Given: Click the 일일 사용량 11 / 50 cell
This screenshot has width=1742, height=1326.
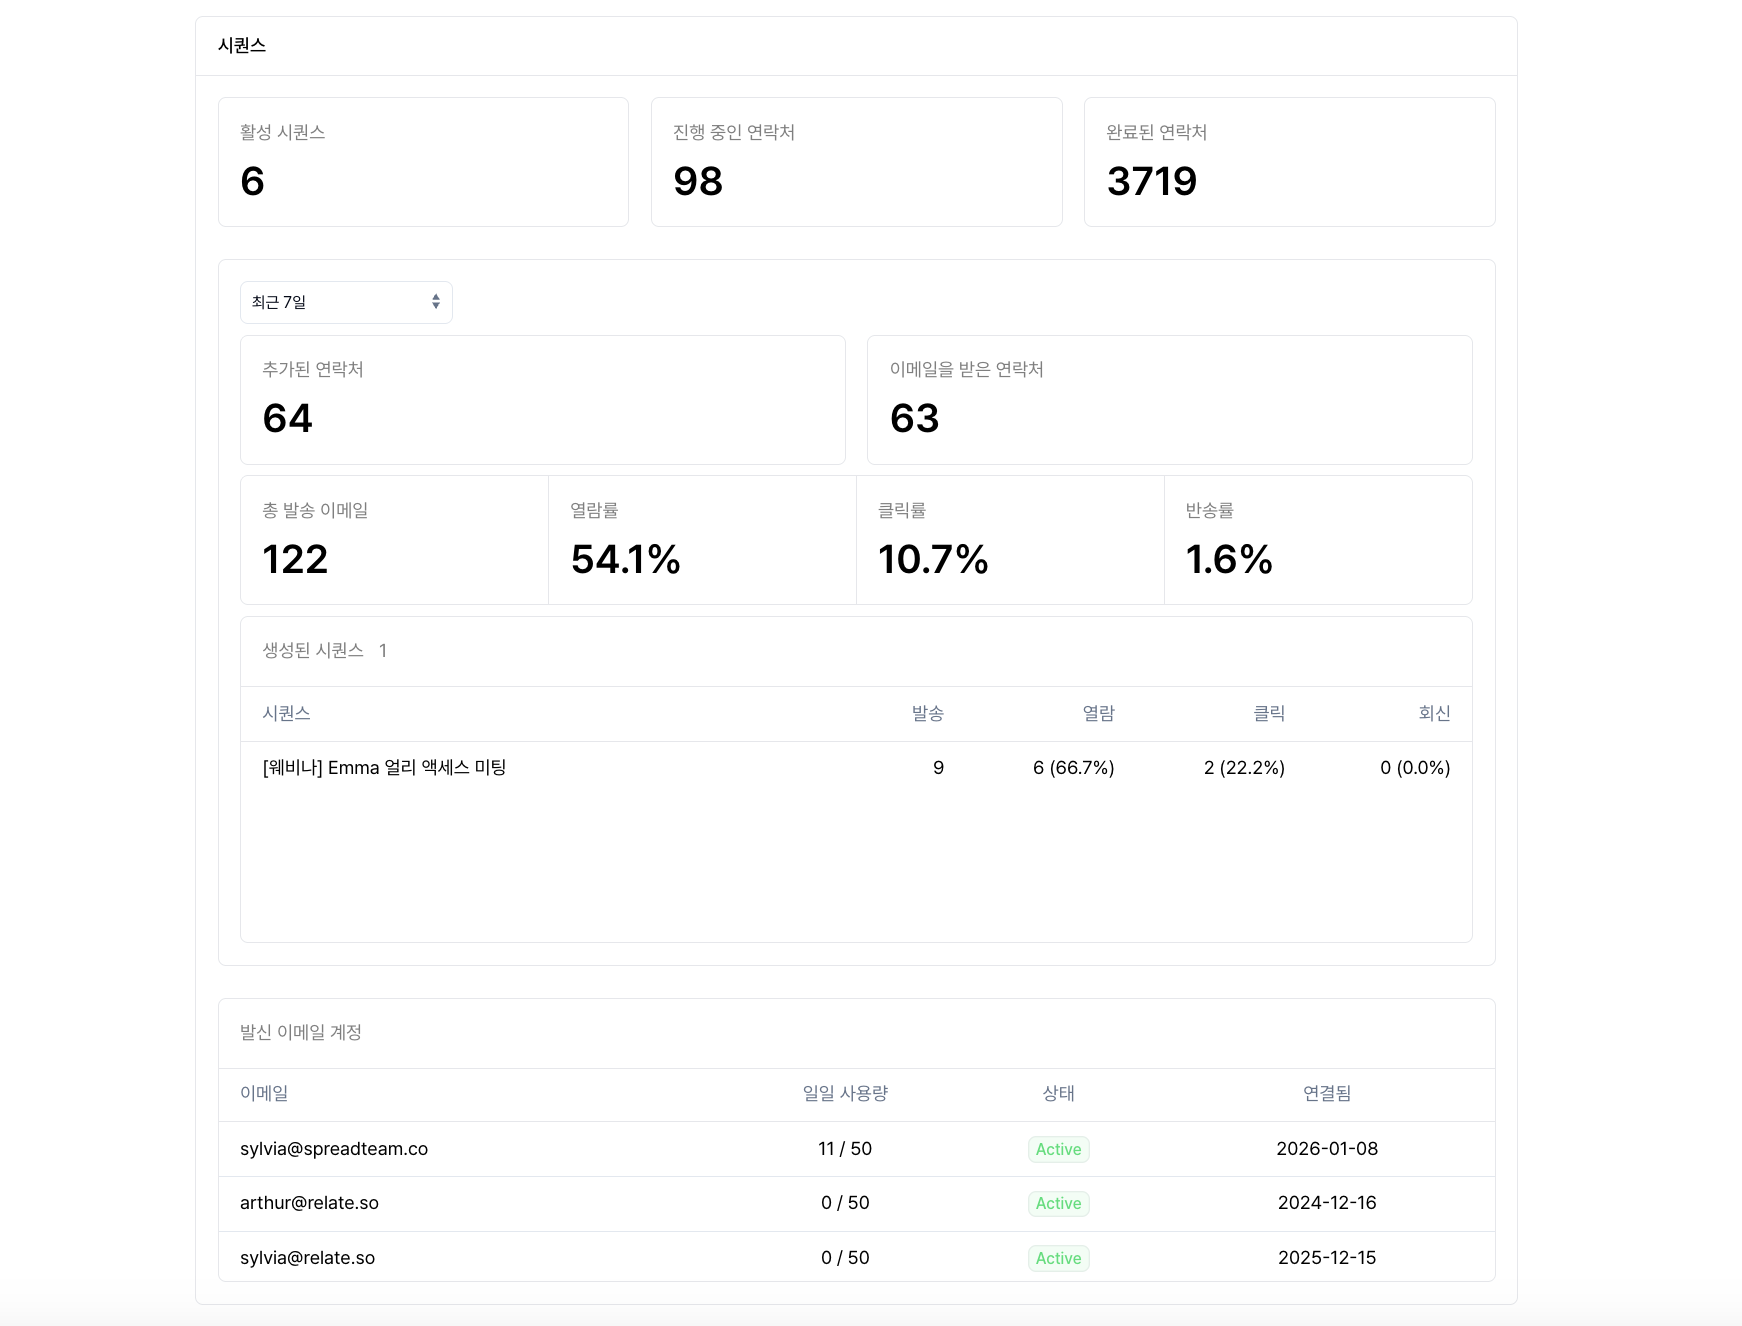Looking at the screenshot, I should point(844,1148).
